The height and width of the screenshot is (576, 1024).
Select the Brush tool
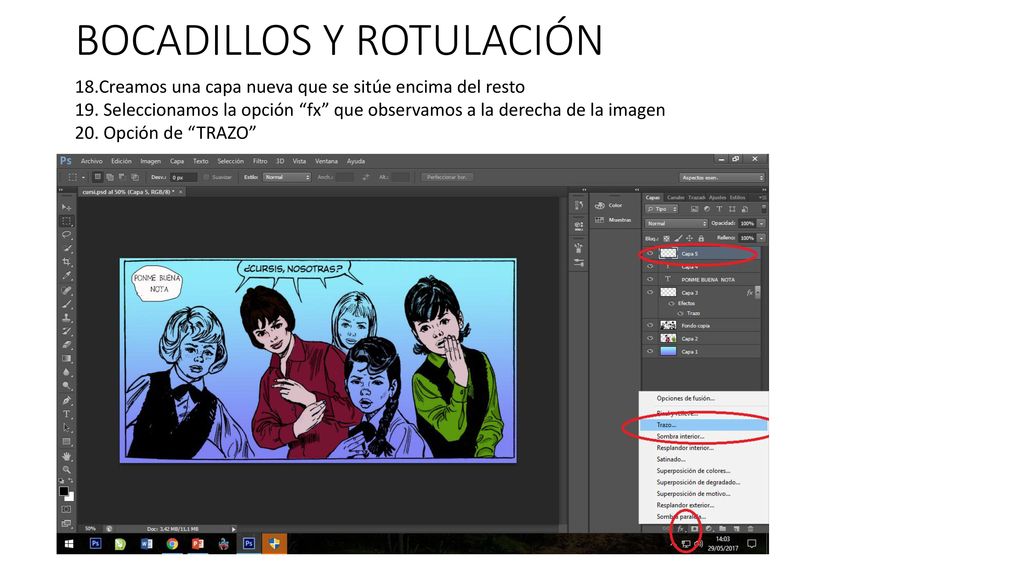click(67, 304)
